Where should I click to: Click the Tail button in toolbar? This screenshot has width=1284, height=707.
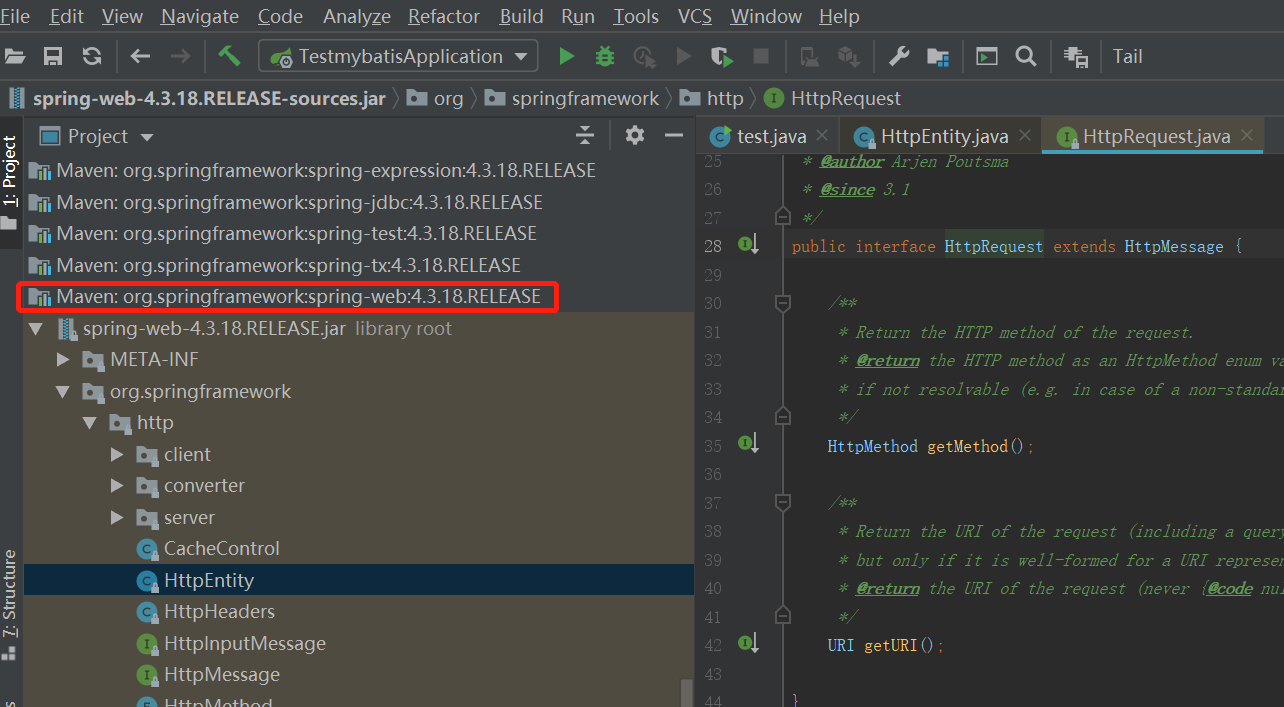pyautogui.click(x=1128, y=56)
